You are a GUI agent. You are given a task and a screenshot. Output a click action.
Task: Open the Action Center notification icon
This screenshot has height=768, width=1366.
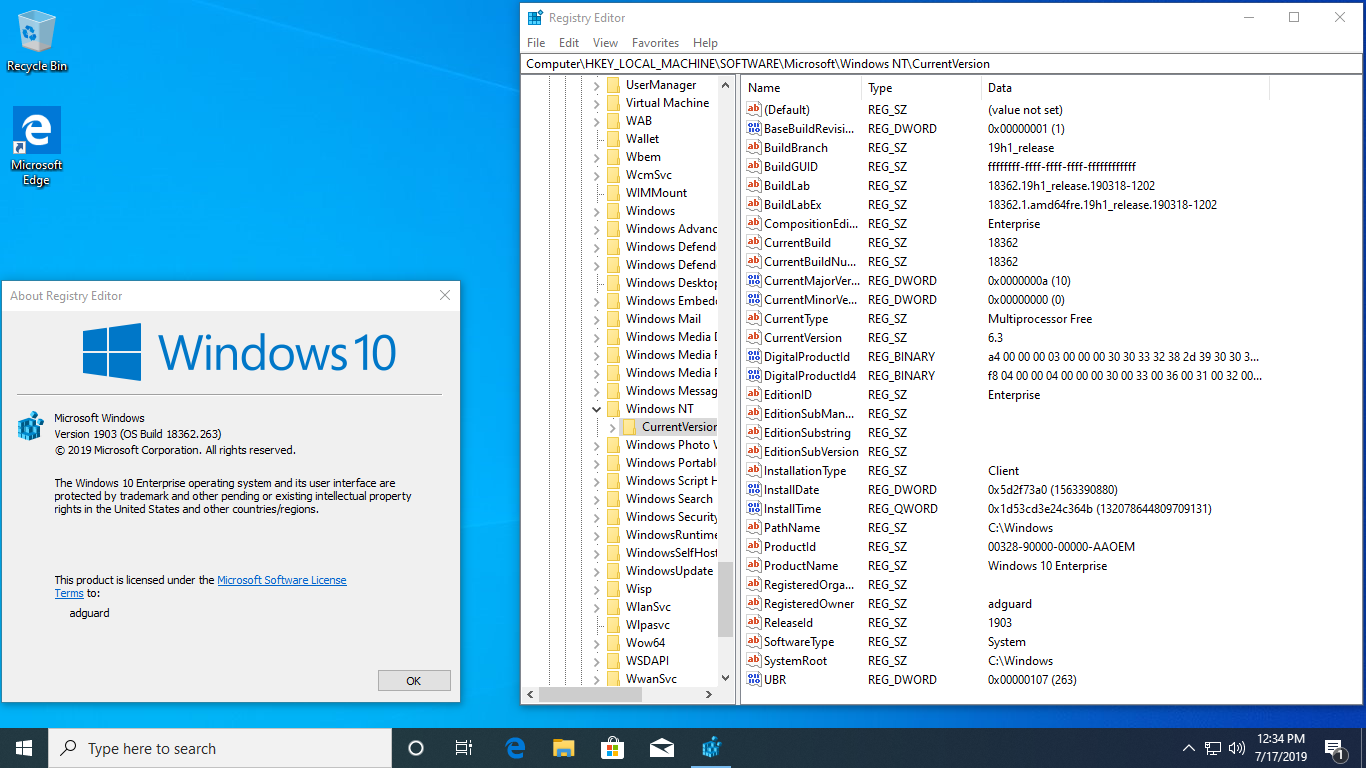[1334, 748]
